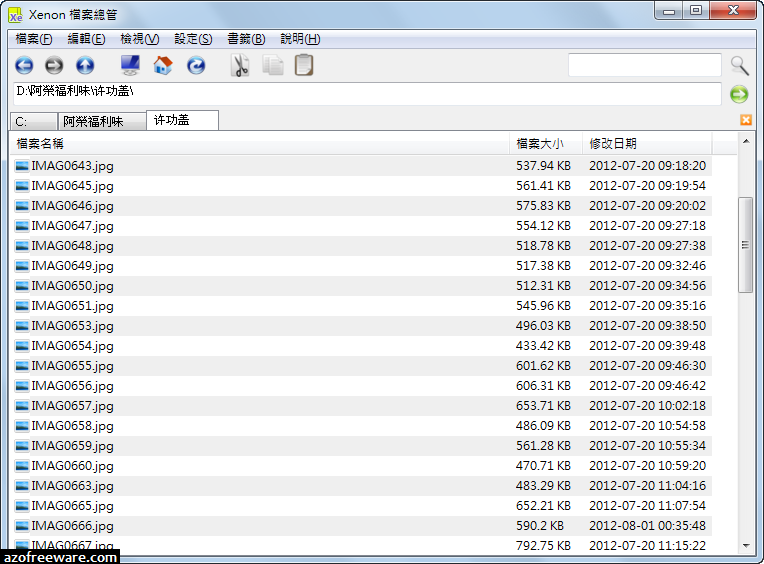Screen dimensions: 764x564
Task: Click in the search text box
Action: [x=645, y=65]
